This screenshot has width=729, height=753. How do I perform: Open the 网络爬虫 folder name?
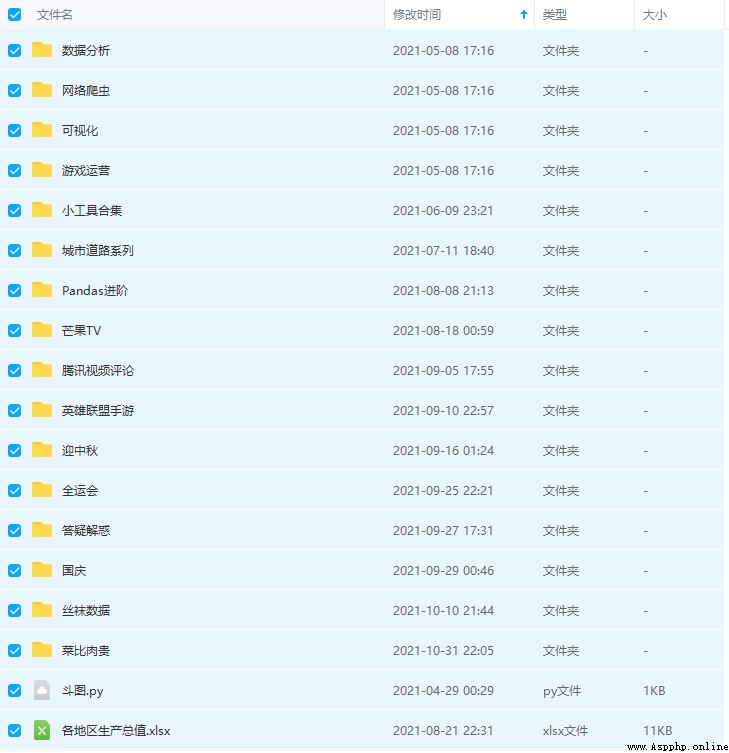[86, 90]
